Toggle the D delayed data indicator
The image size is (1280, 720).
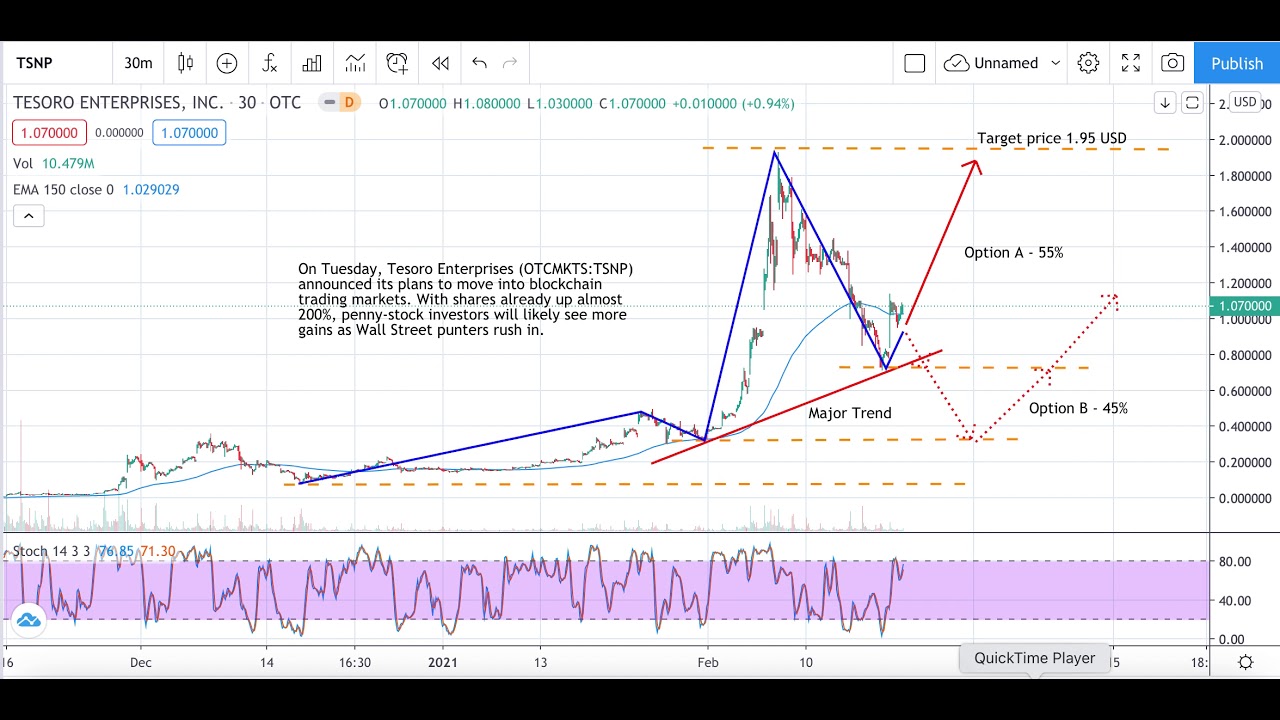(x=349, y=102)
